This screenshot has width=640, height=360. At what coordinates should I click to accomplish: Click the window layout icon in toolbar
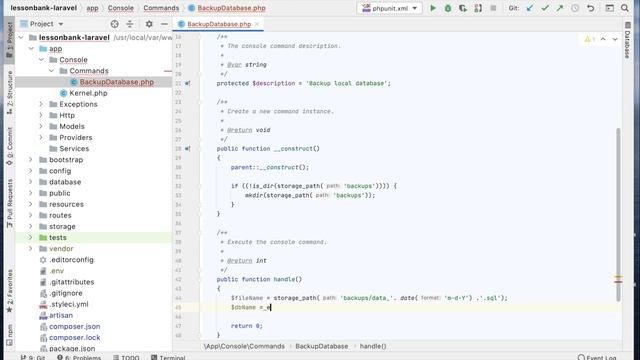click(609, 8)
